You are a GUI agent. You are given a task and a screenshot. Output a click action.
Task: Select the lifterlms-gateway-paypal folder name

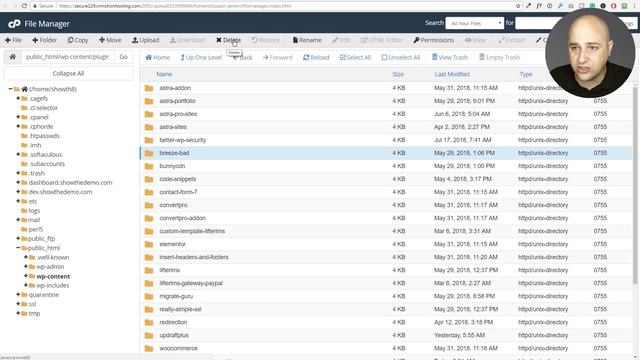191,283
